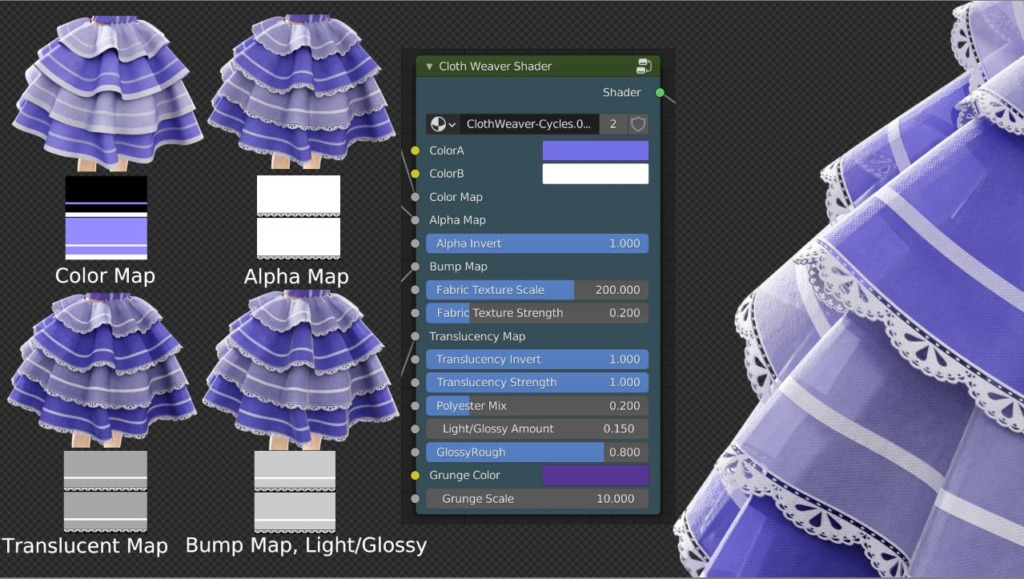Open the Grunge Color swatch
Viewport: 1024px width, 579px height.
[595, 476]
